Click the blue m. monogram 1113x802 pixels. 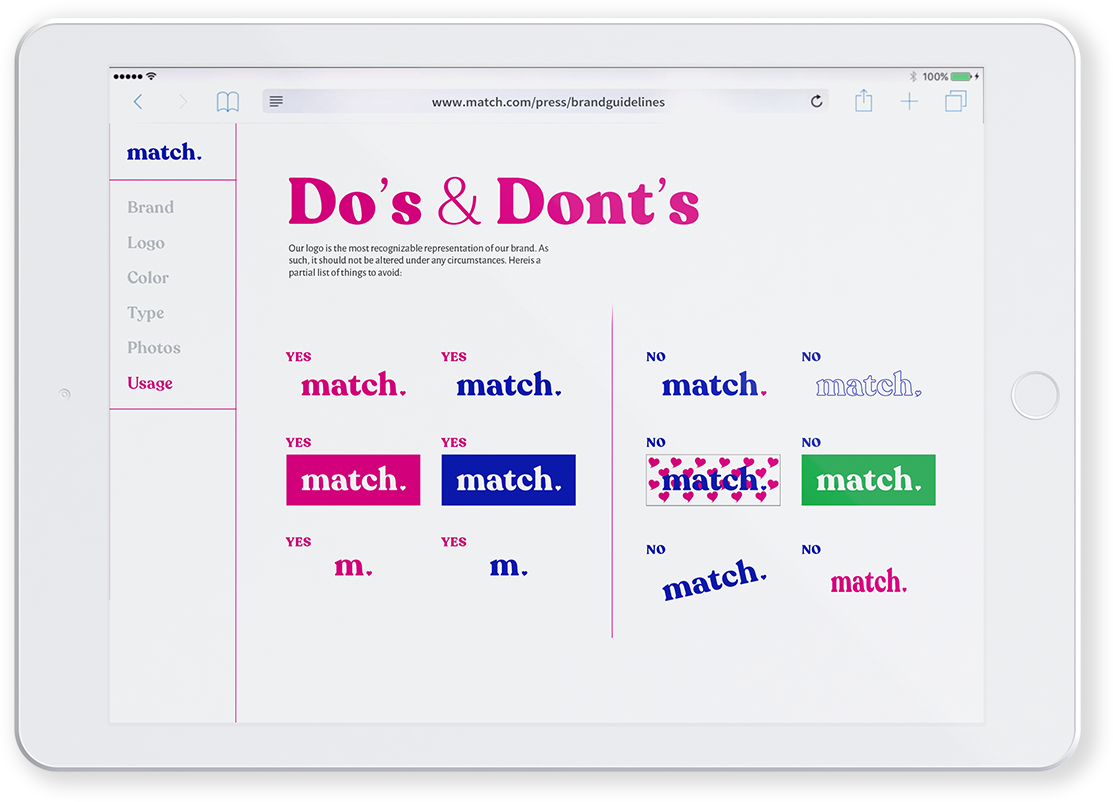(x=508, y=566)
